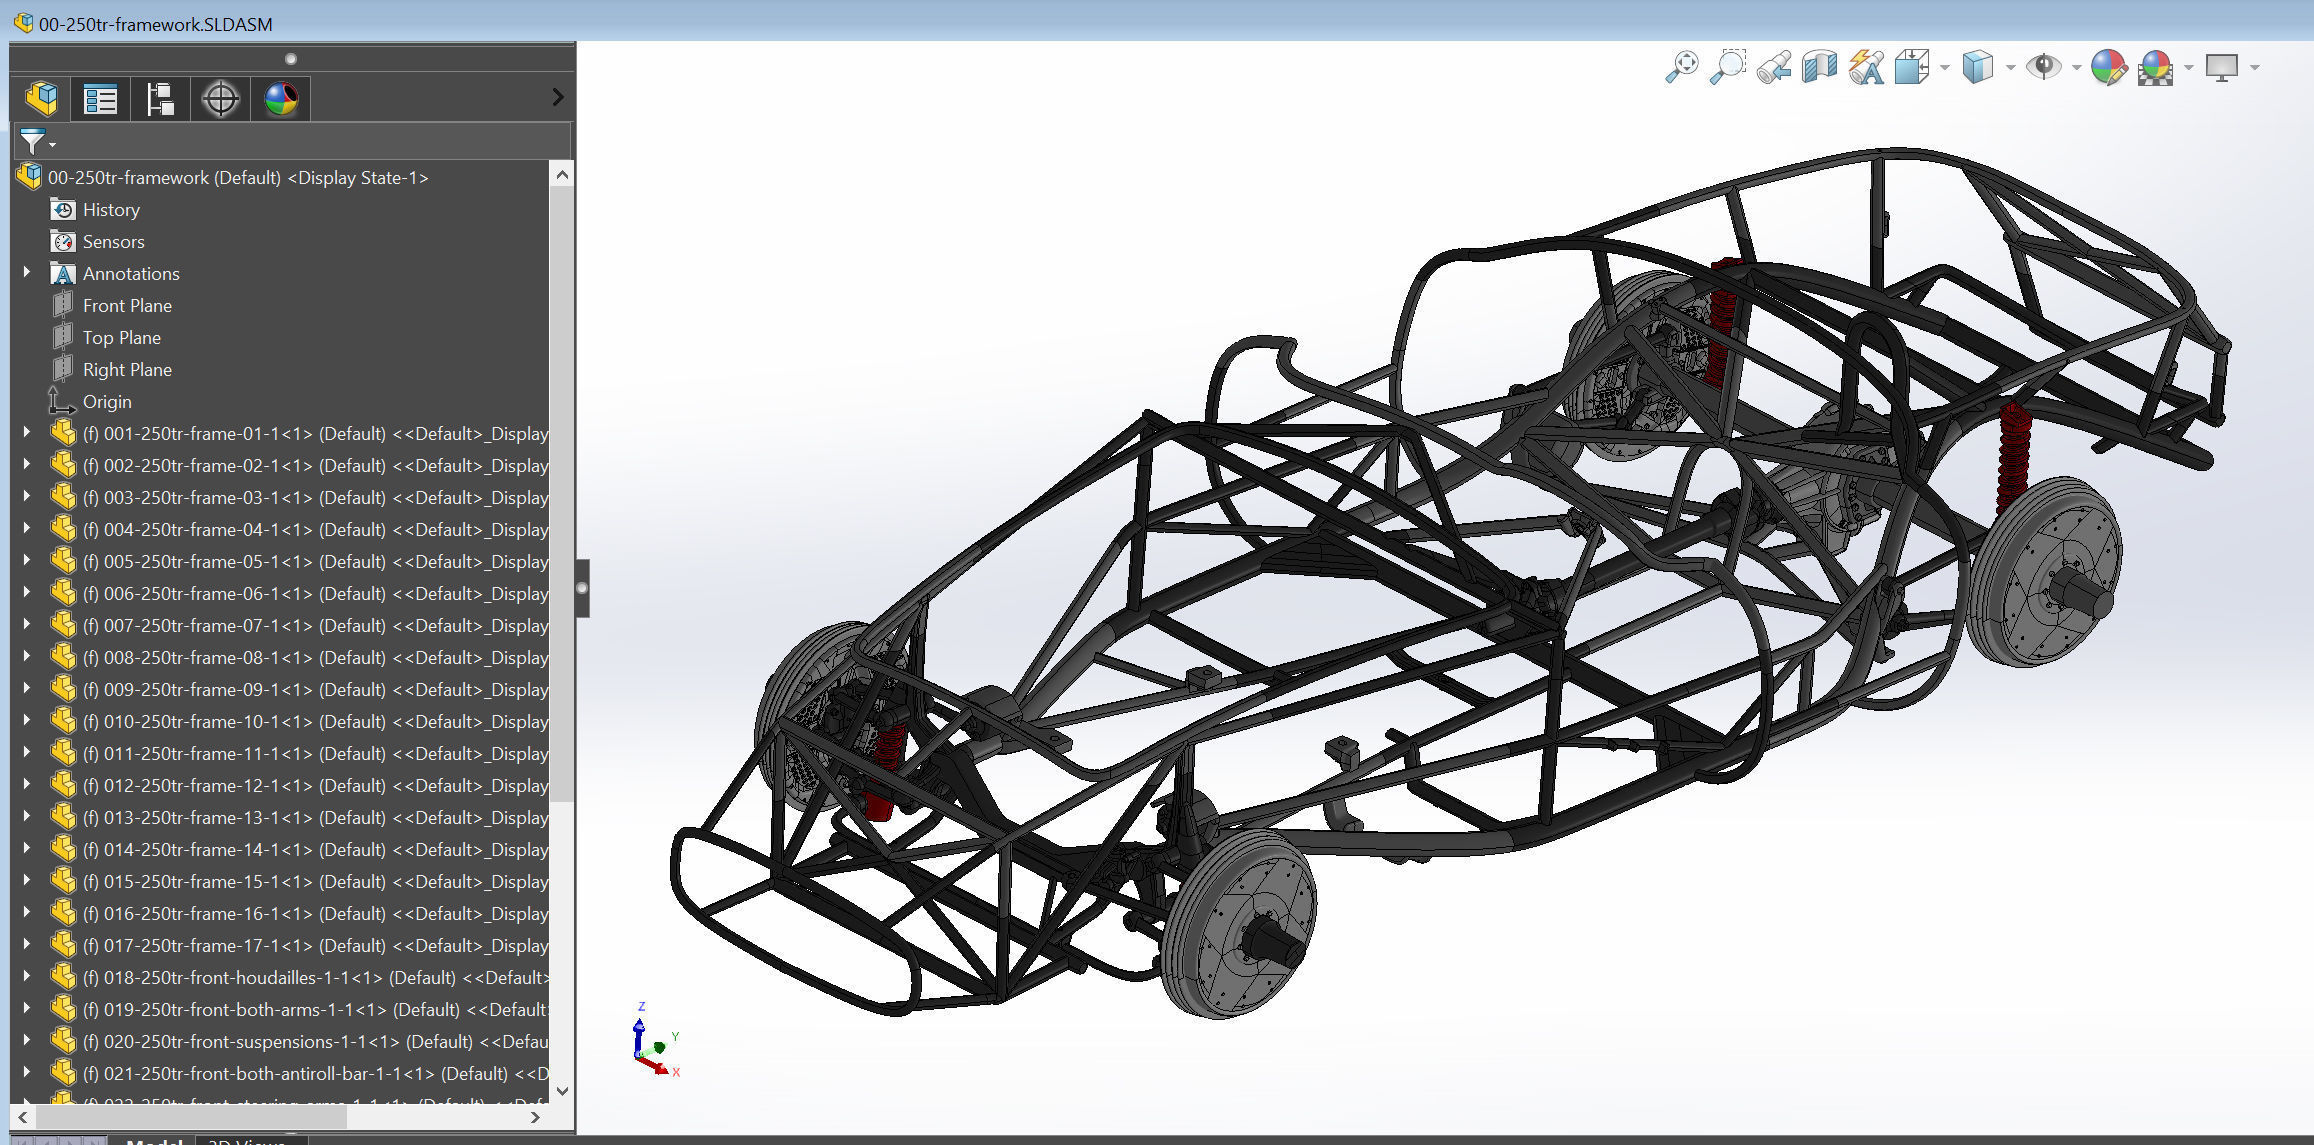This screenshot has width=2314, height=1145.
Task: Open the View Settings dropdown arrow
Action: [2254, 68]
